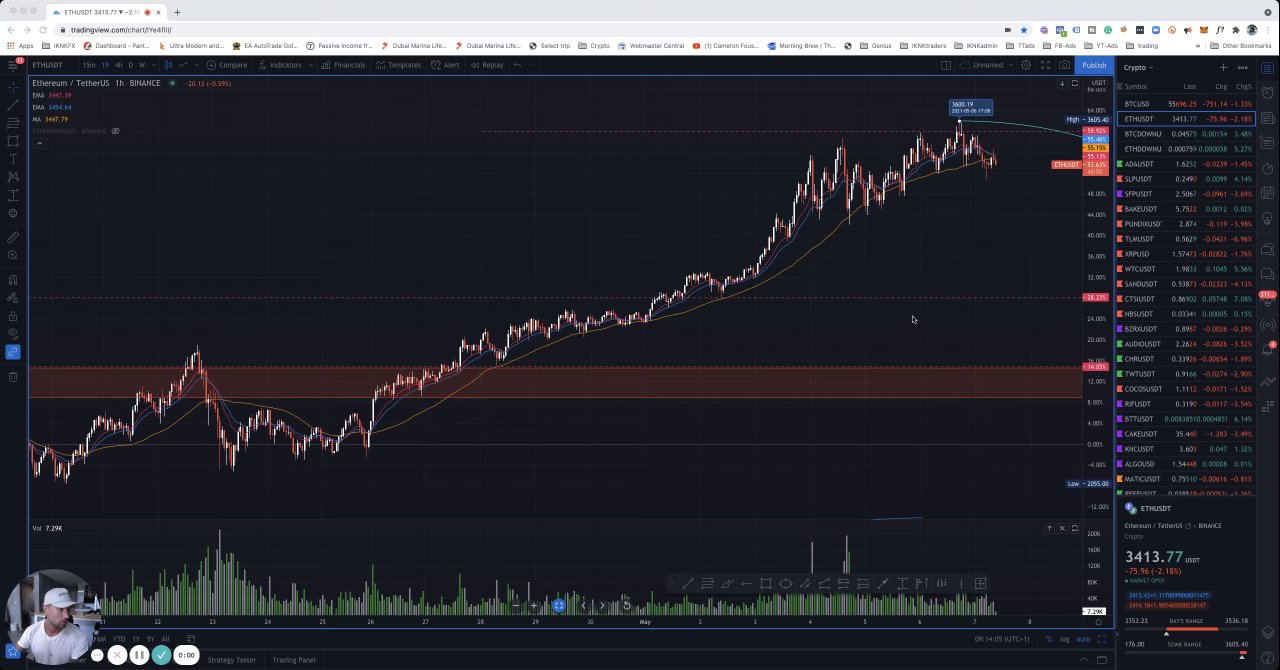Open new browser tab plus button
Image resolution: width=1280 pixels, height=670 pixels.
[177, 12]
